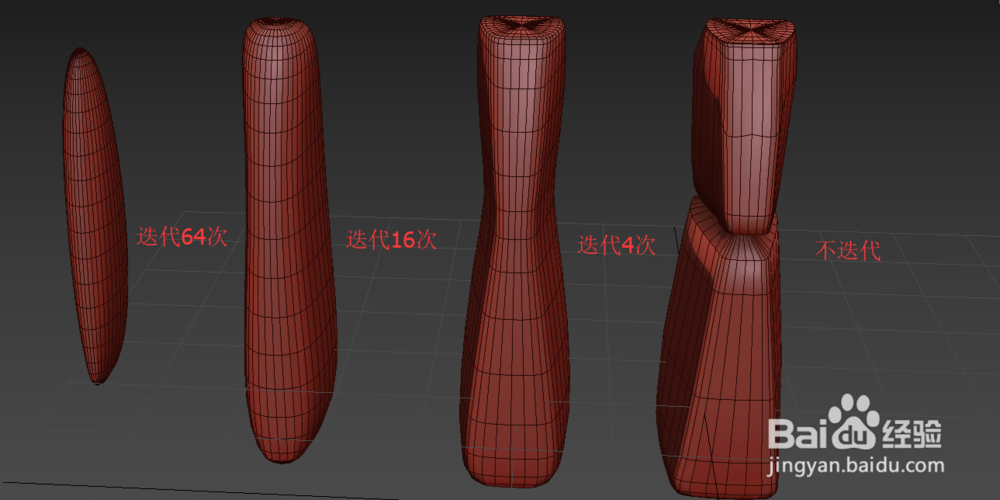Select the mesh left of label 迭代16次

[290, 239]
